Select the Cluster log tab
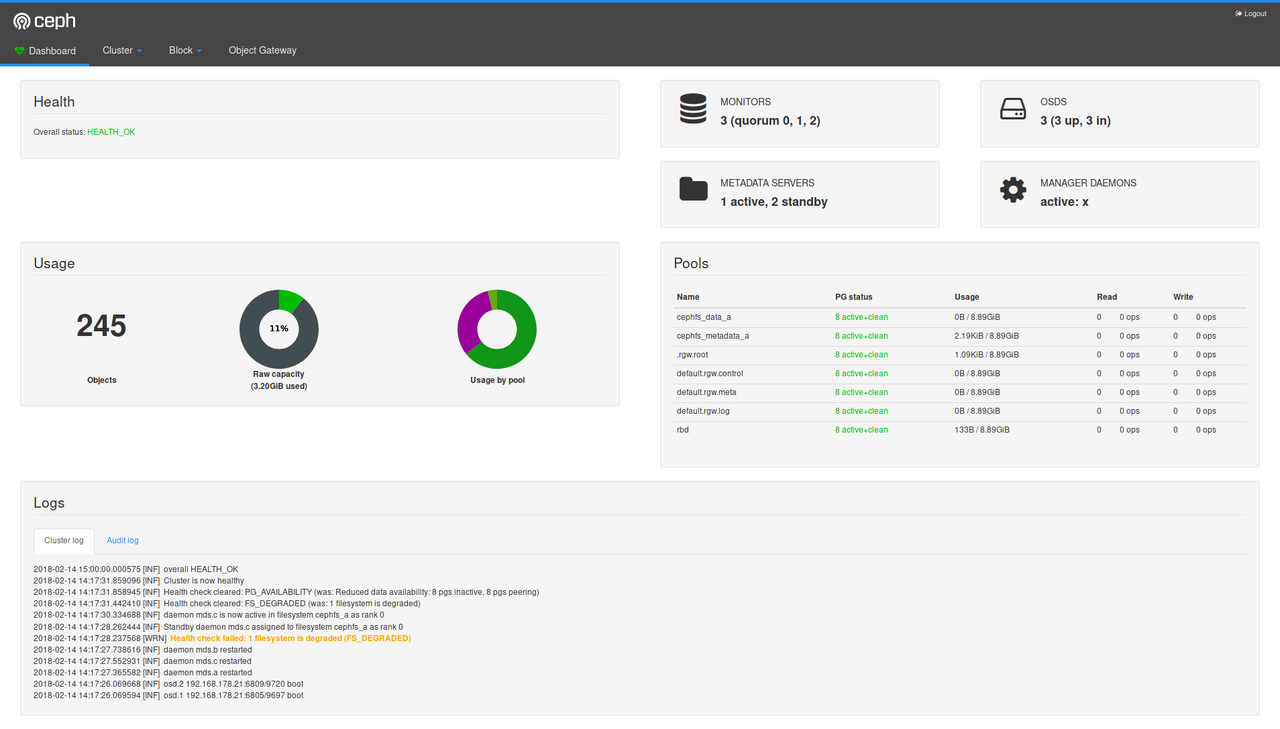This screenshot has width=1280, height=729. [x=64, y=540]
